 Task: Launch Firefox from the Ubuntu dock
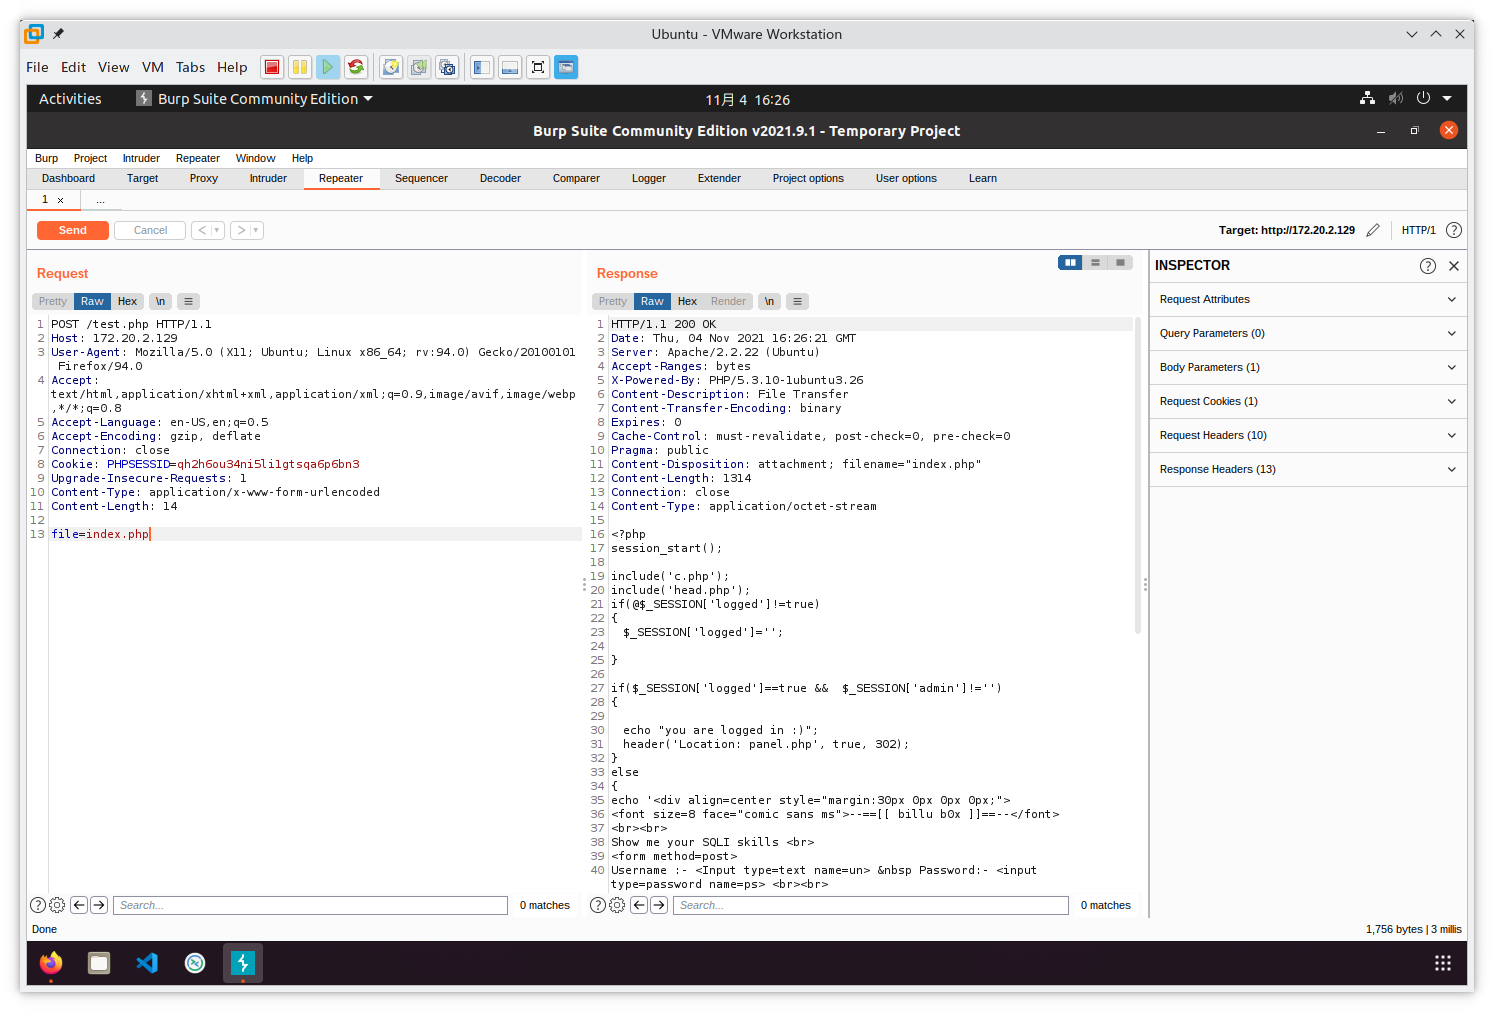[51, 963]
